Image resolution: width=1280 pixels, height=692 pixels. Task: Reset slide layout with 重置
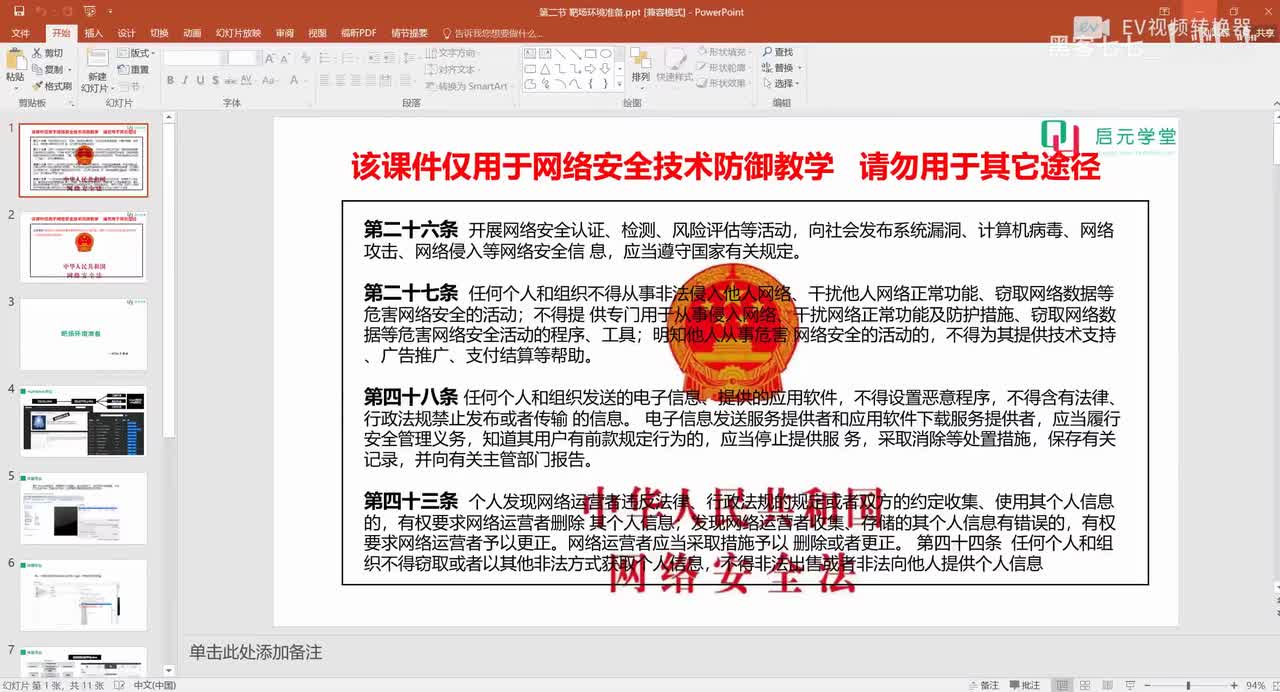[x=133, y=70]
